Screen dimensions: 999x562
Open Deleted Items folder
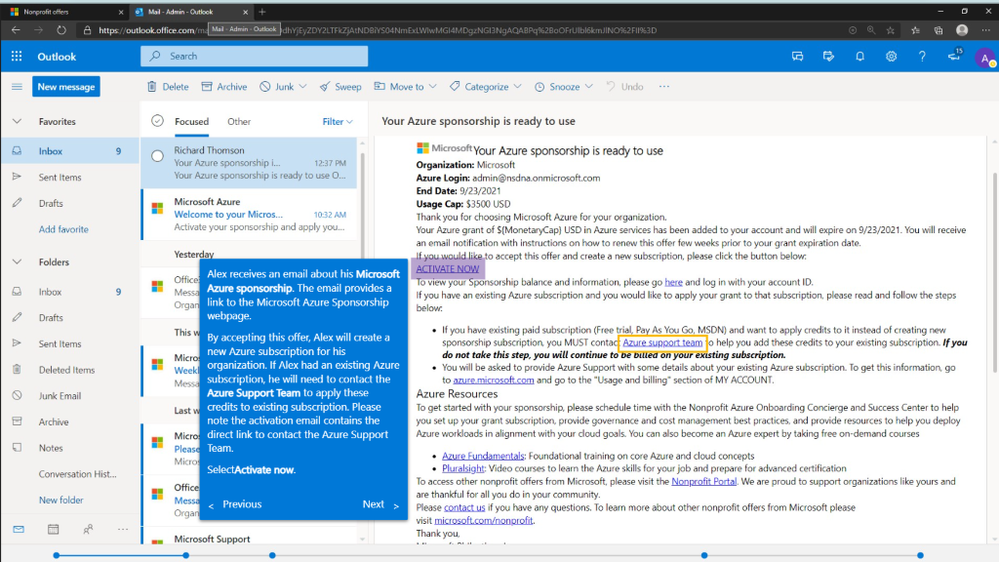[x=69, y=370]
